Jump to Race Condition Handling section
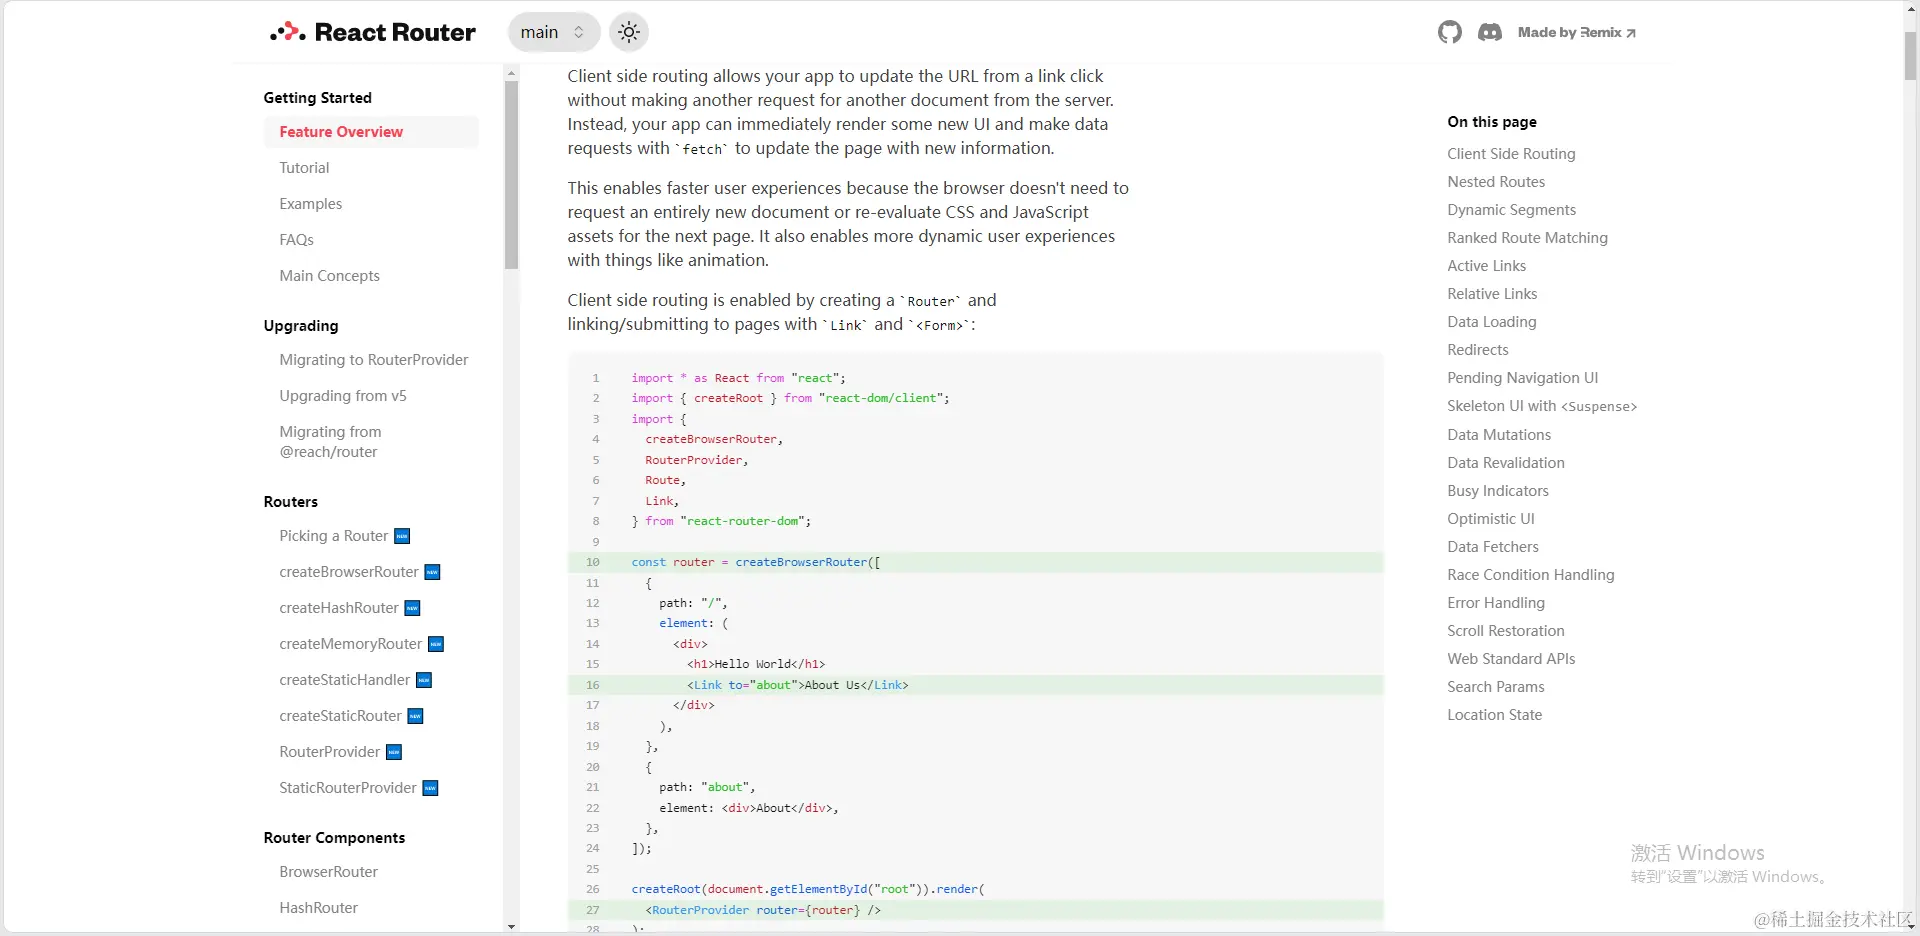The width and height of the screenshot is (1920, 936). click(x=1530, y=575)
